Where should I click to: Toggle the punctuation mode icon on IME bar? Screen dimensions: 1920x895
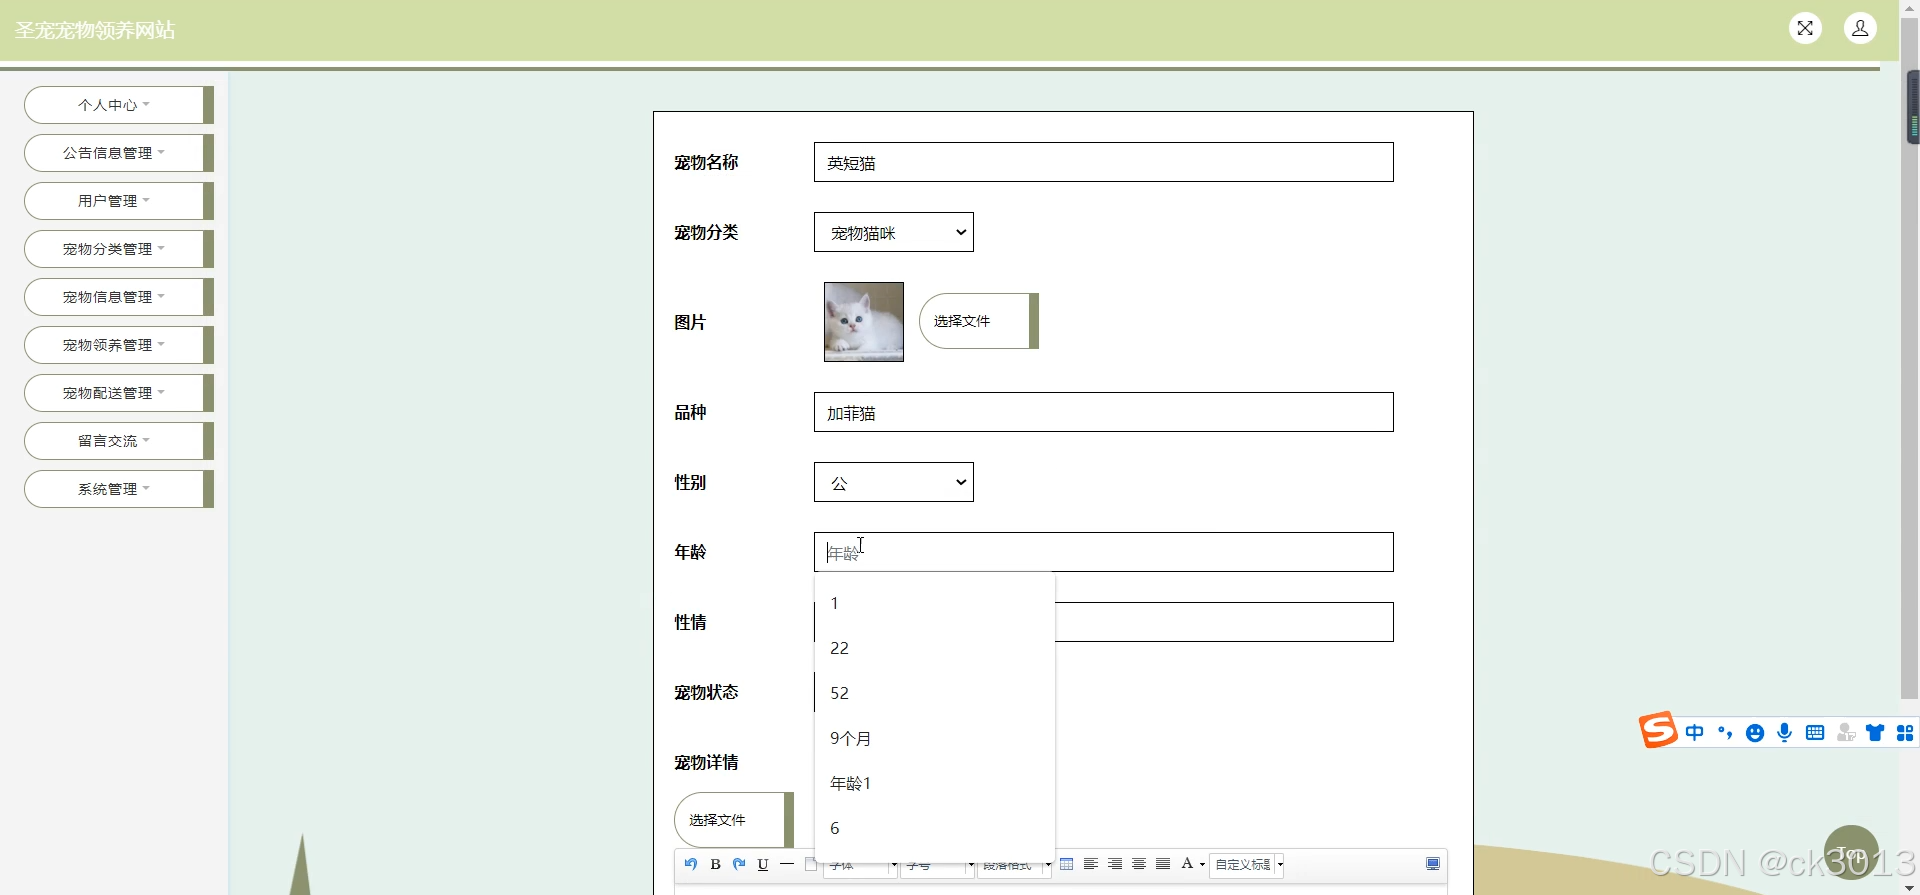(1725, 733)
